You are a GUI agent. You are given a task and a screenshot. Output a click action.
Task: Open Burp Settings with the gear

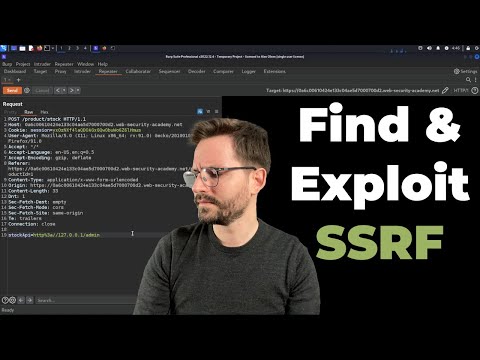click(x=466, y=71)
